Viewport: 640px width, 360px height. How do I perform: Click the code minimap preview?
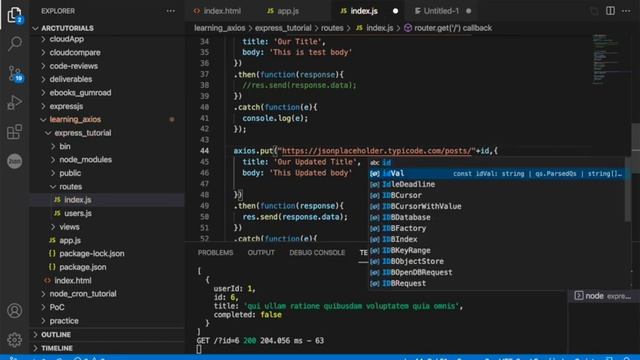pyautogui.click(x=607, y=60)
